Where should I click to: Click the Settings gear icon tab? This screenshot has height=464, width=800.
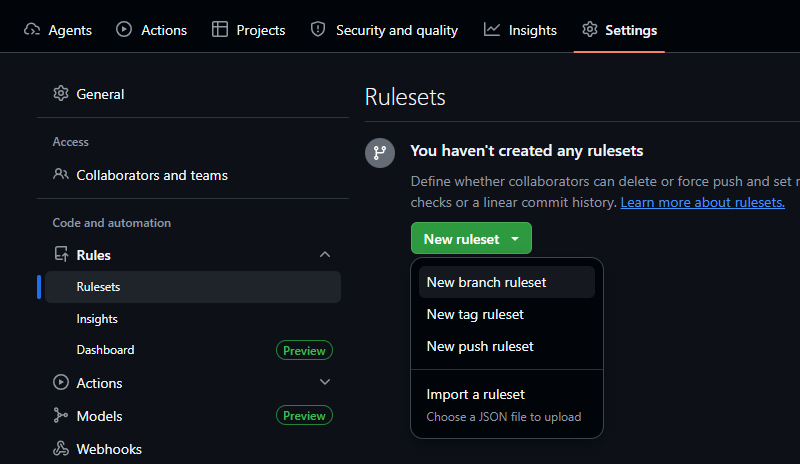coord(590,29)
